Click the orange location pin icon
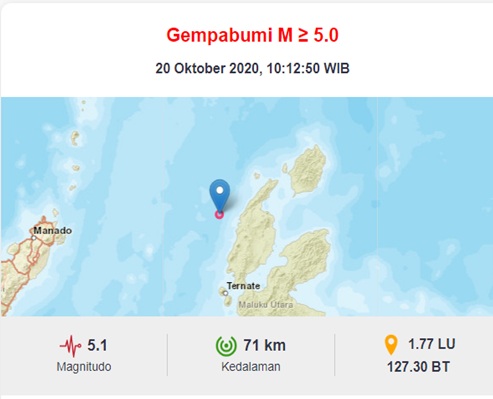 point(391,345)
